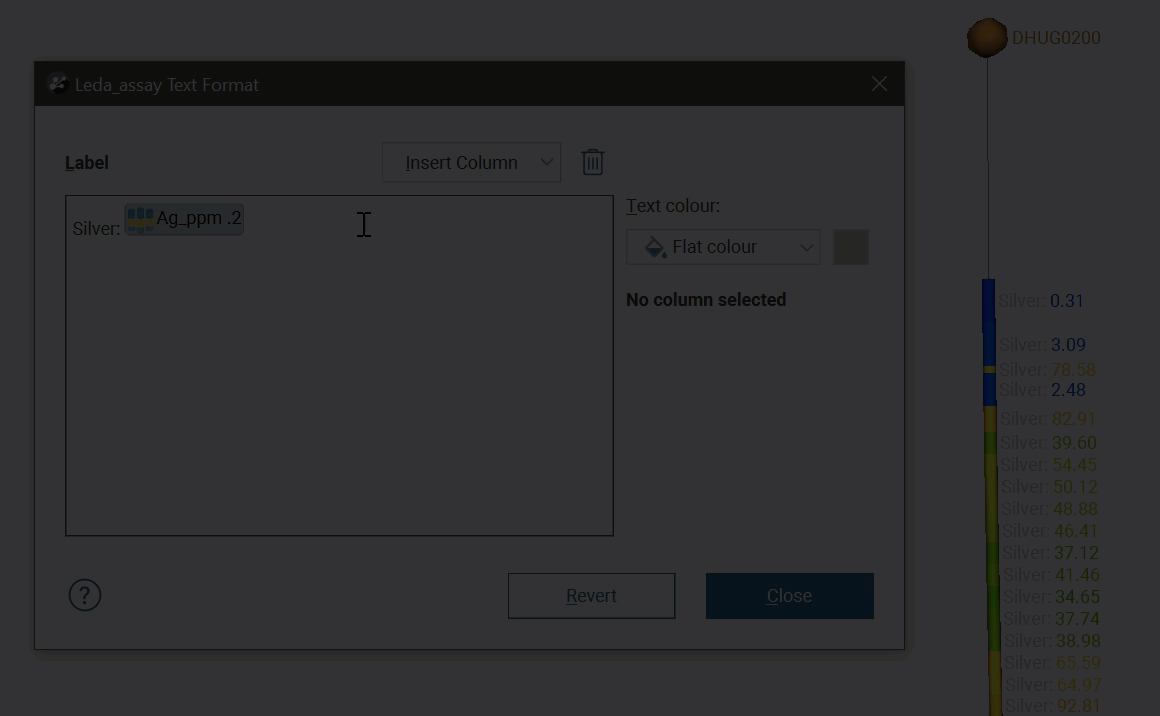Click the 'No column selected' message
The width and height of the screenshot is (1160, 716).
tap(706, 300)
